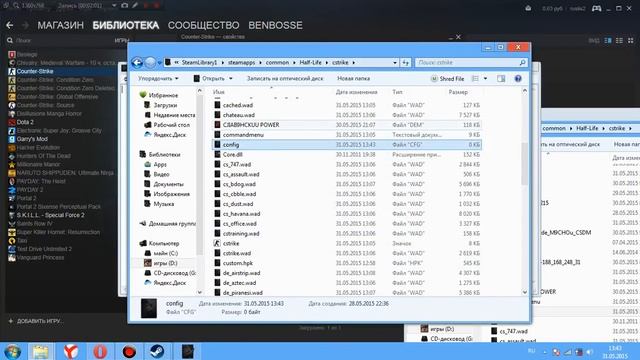Expand the arrow next to Открыть
The image size is (640, 360).
click(231, 78)
